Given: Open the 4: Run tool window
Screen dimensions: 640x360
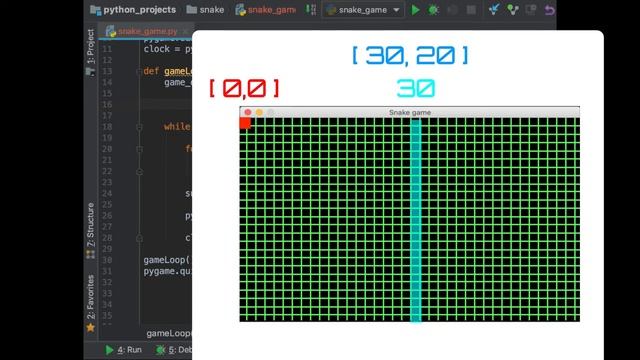Looking at the screenshot, I should tap(124, 350).
